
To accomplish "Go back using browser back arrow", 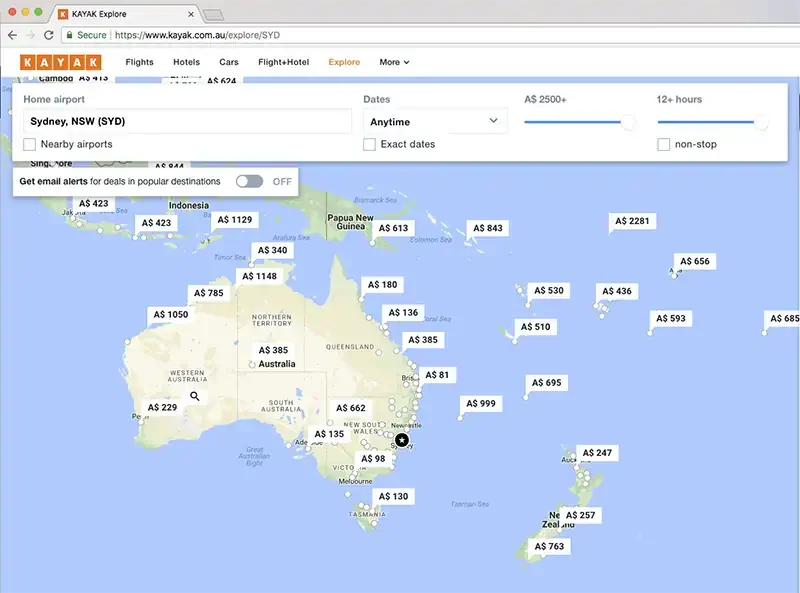I will pyautogui.click(x=12, y=35).
